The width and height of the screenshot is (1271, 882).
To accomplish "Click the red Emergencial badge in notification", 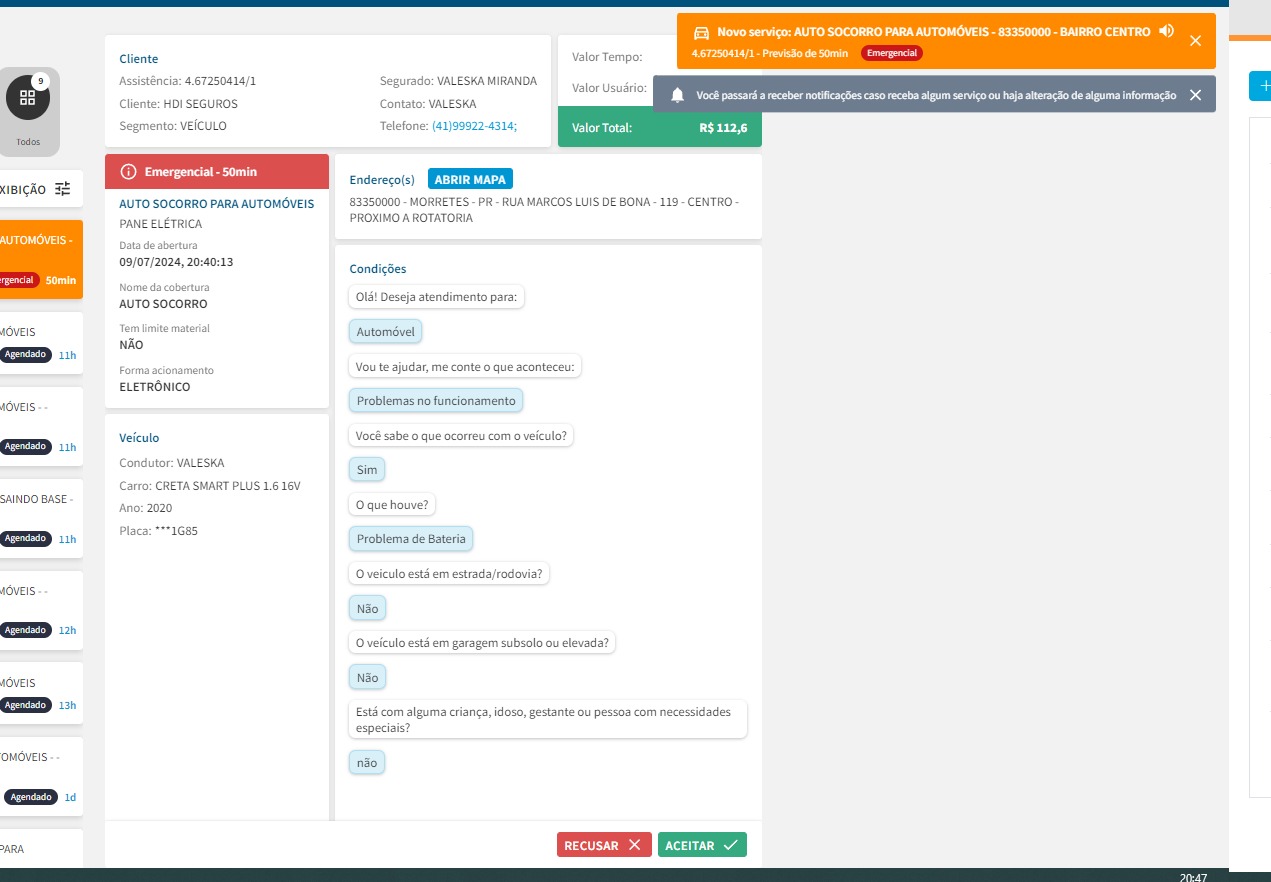I will coord(891,53).
